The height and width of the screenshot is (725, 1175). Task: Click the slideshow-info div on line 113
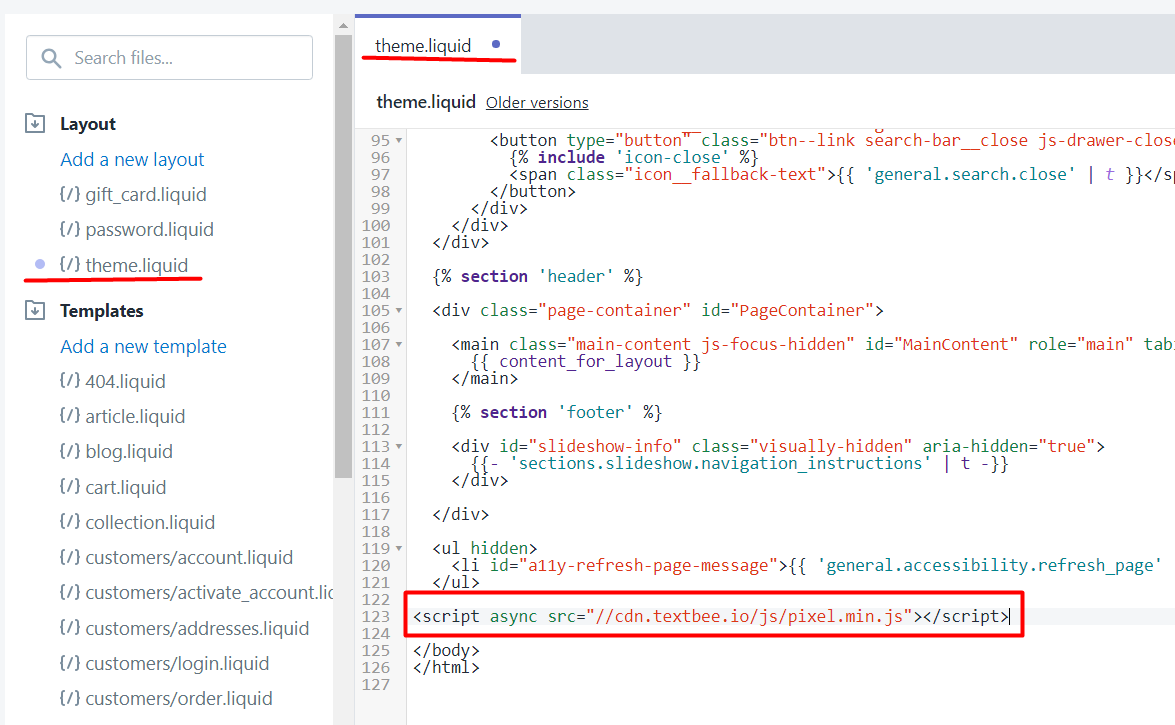click(x=778, y=446)
